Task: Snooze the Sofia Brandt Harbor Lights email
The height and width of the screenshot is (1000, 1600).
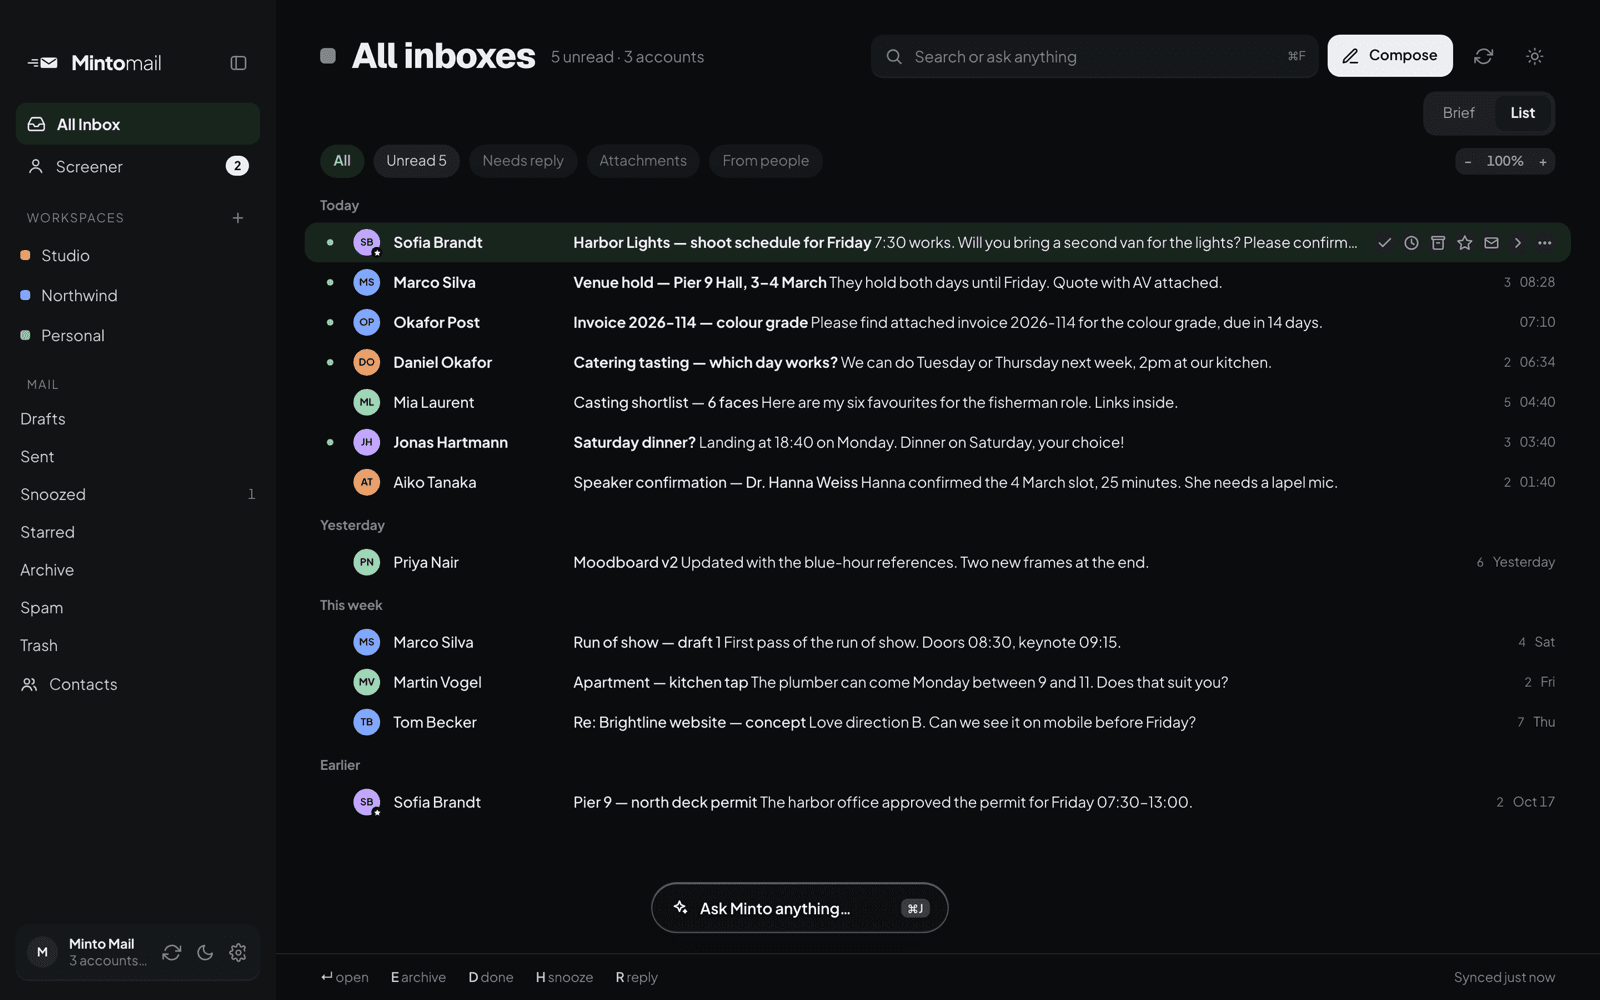Action: pos(1411,243)
